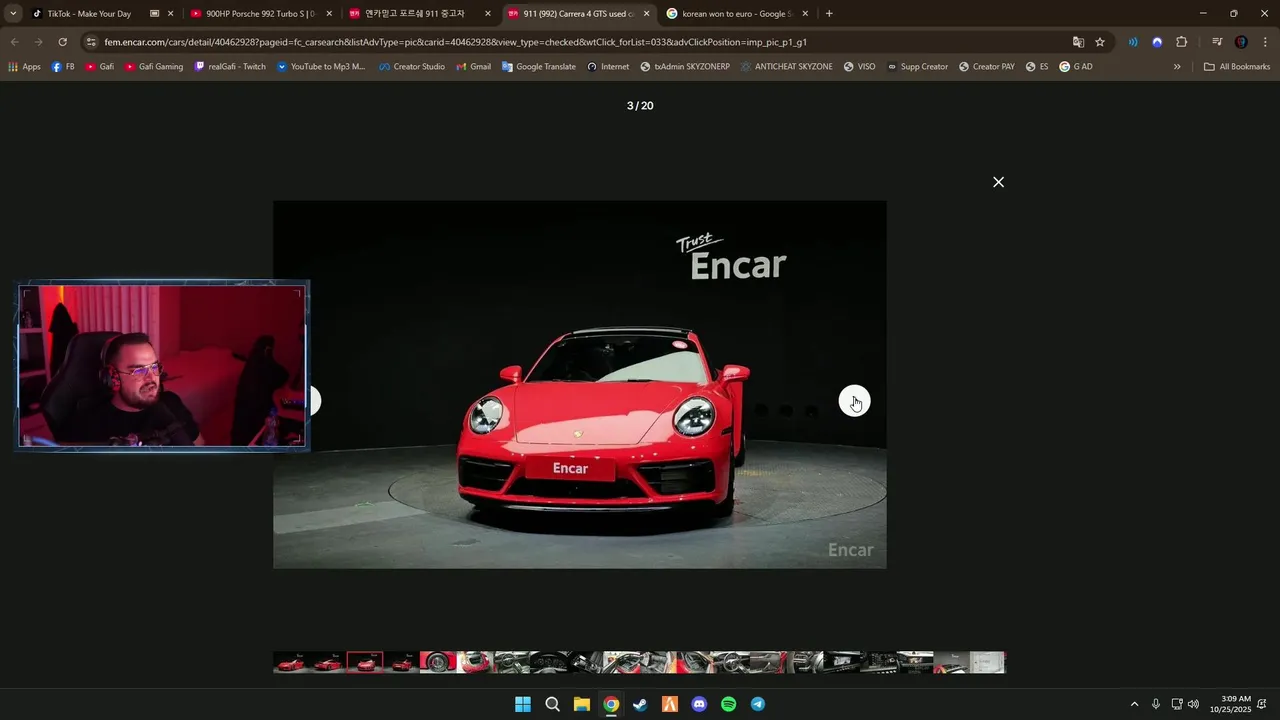Open a new browser tab
This screenshot has width=1280, height=720.
click(829, 14)
